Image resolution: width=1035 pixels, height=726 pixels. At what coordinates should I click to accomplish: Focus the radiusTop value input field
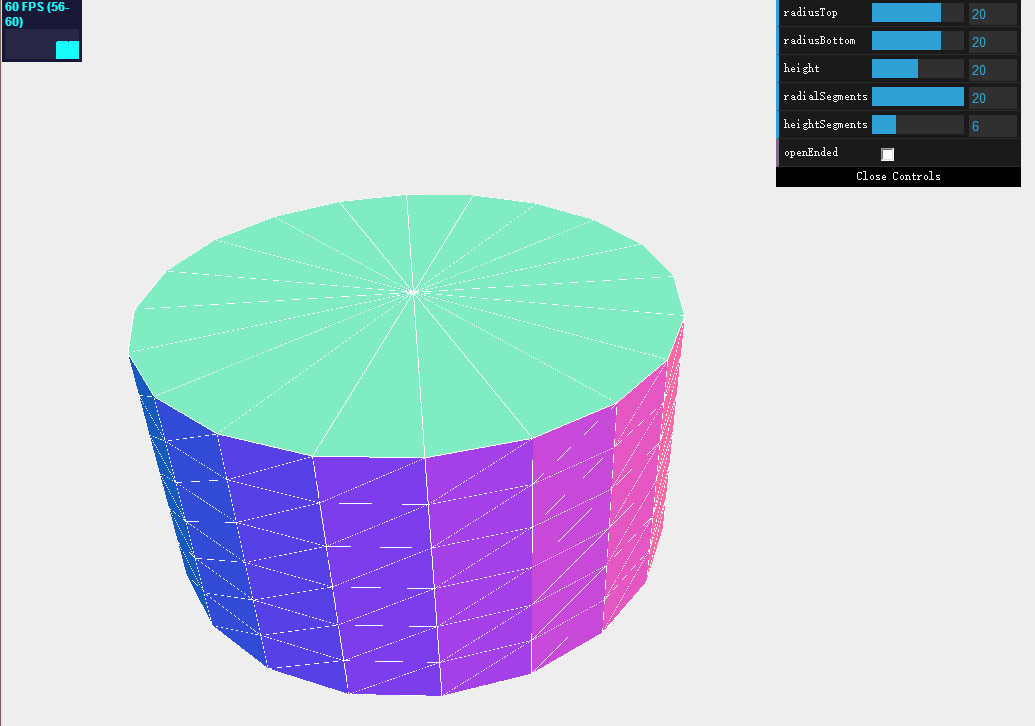click(992, 14)
